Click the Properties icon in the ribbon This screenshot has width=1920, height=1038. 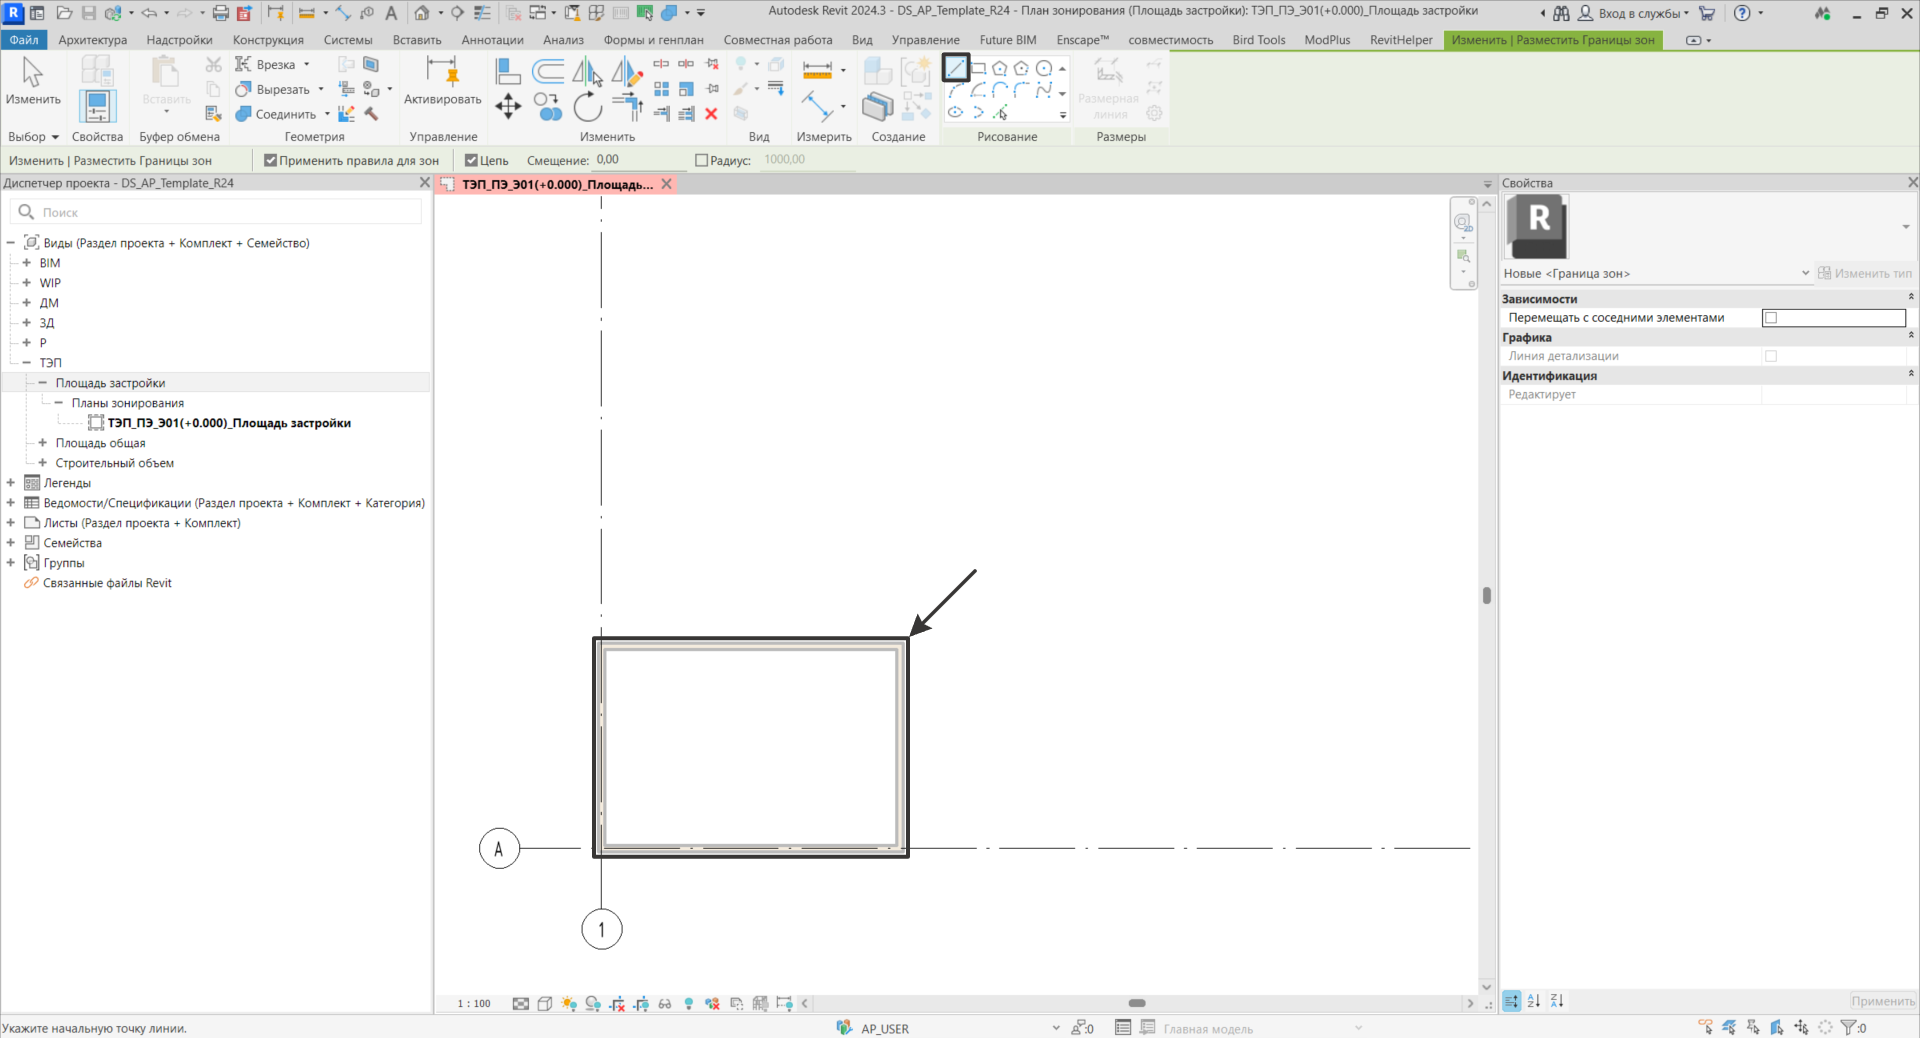pyautogui.click(x=97, y=105)
